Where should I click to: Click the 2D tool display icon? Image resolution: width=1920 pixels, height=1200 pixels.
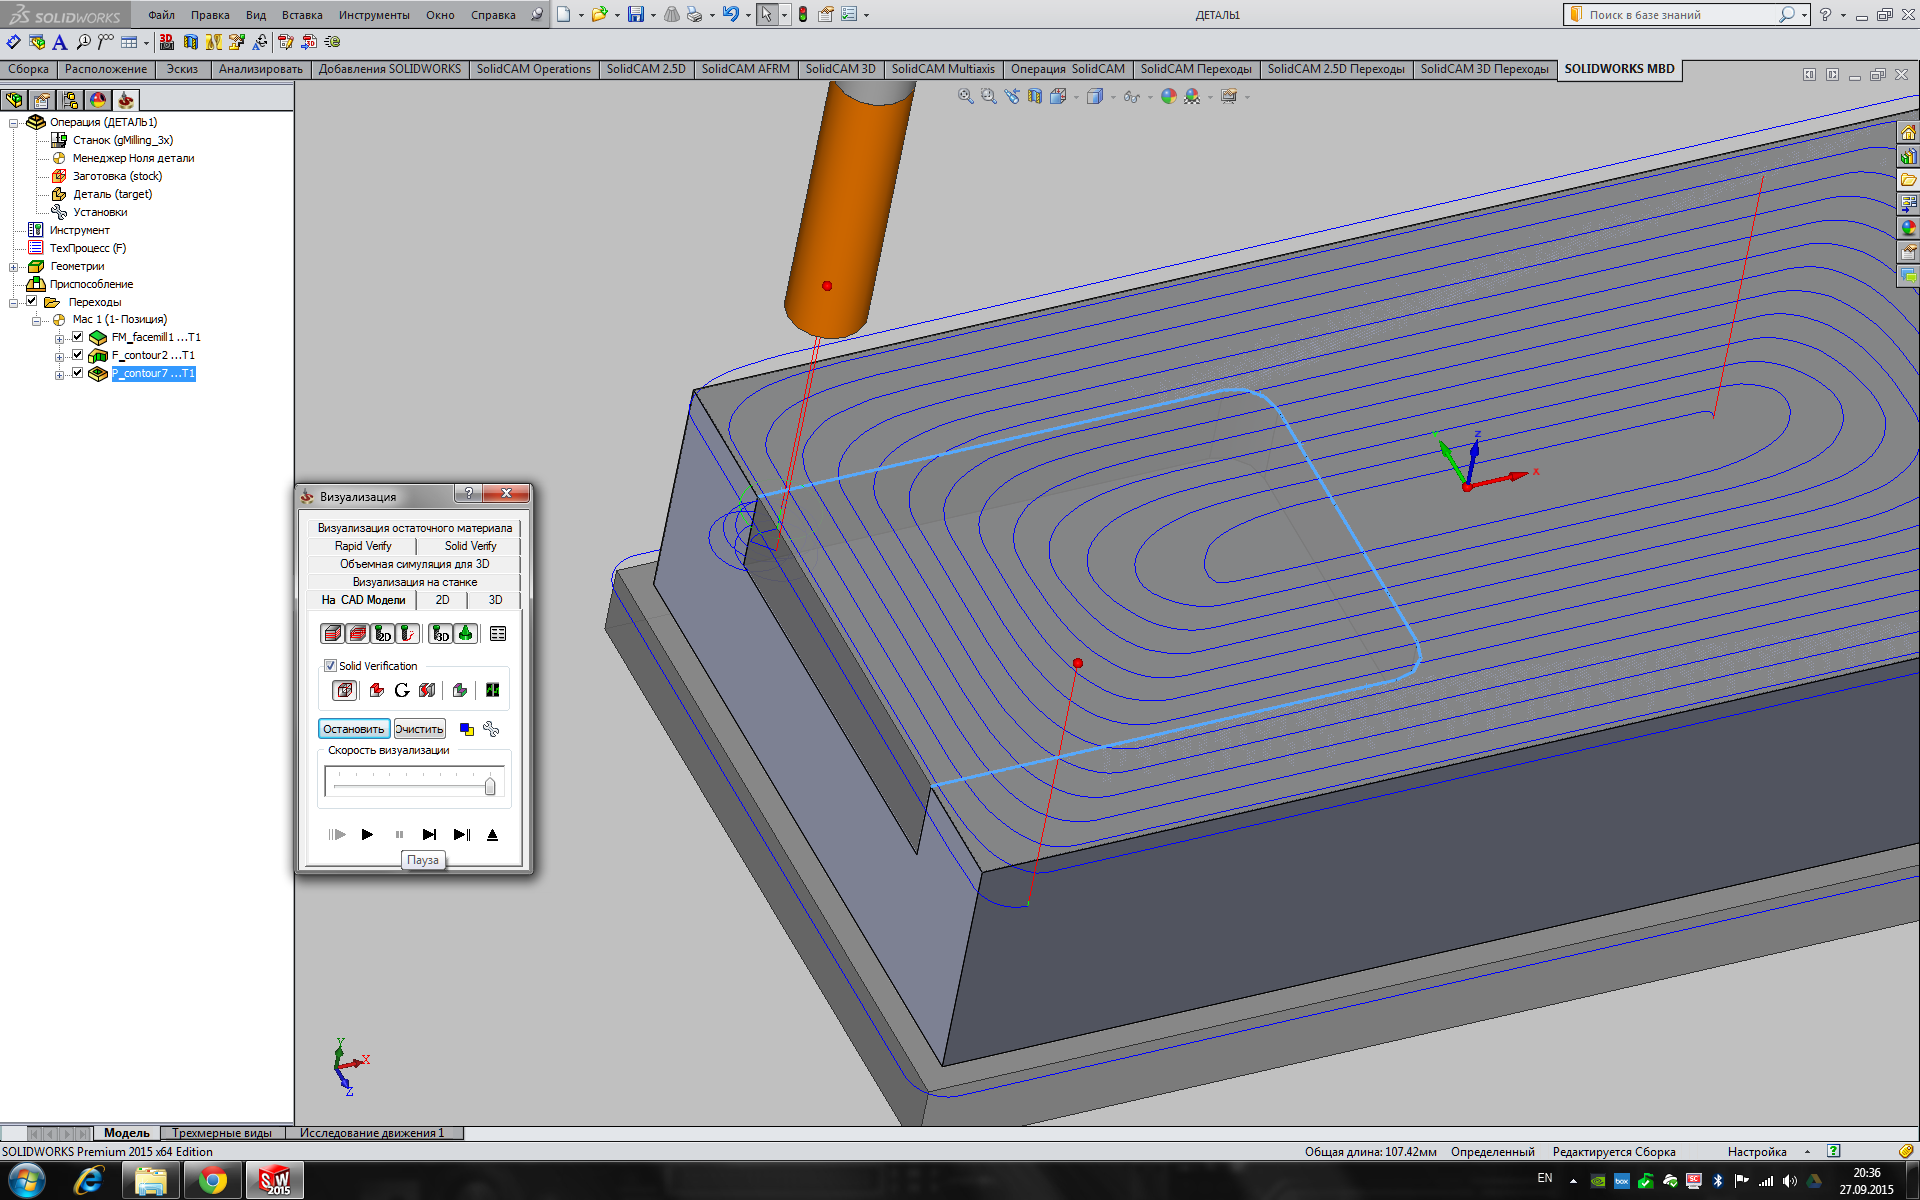(x=383, y=634)
